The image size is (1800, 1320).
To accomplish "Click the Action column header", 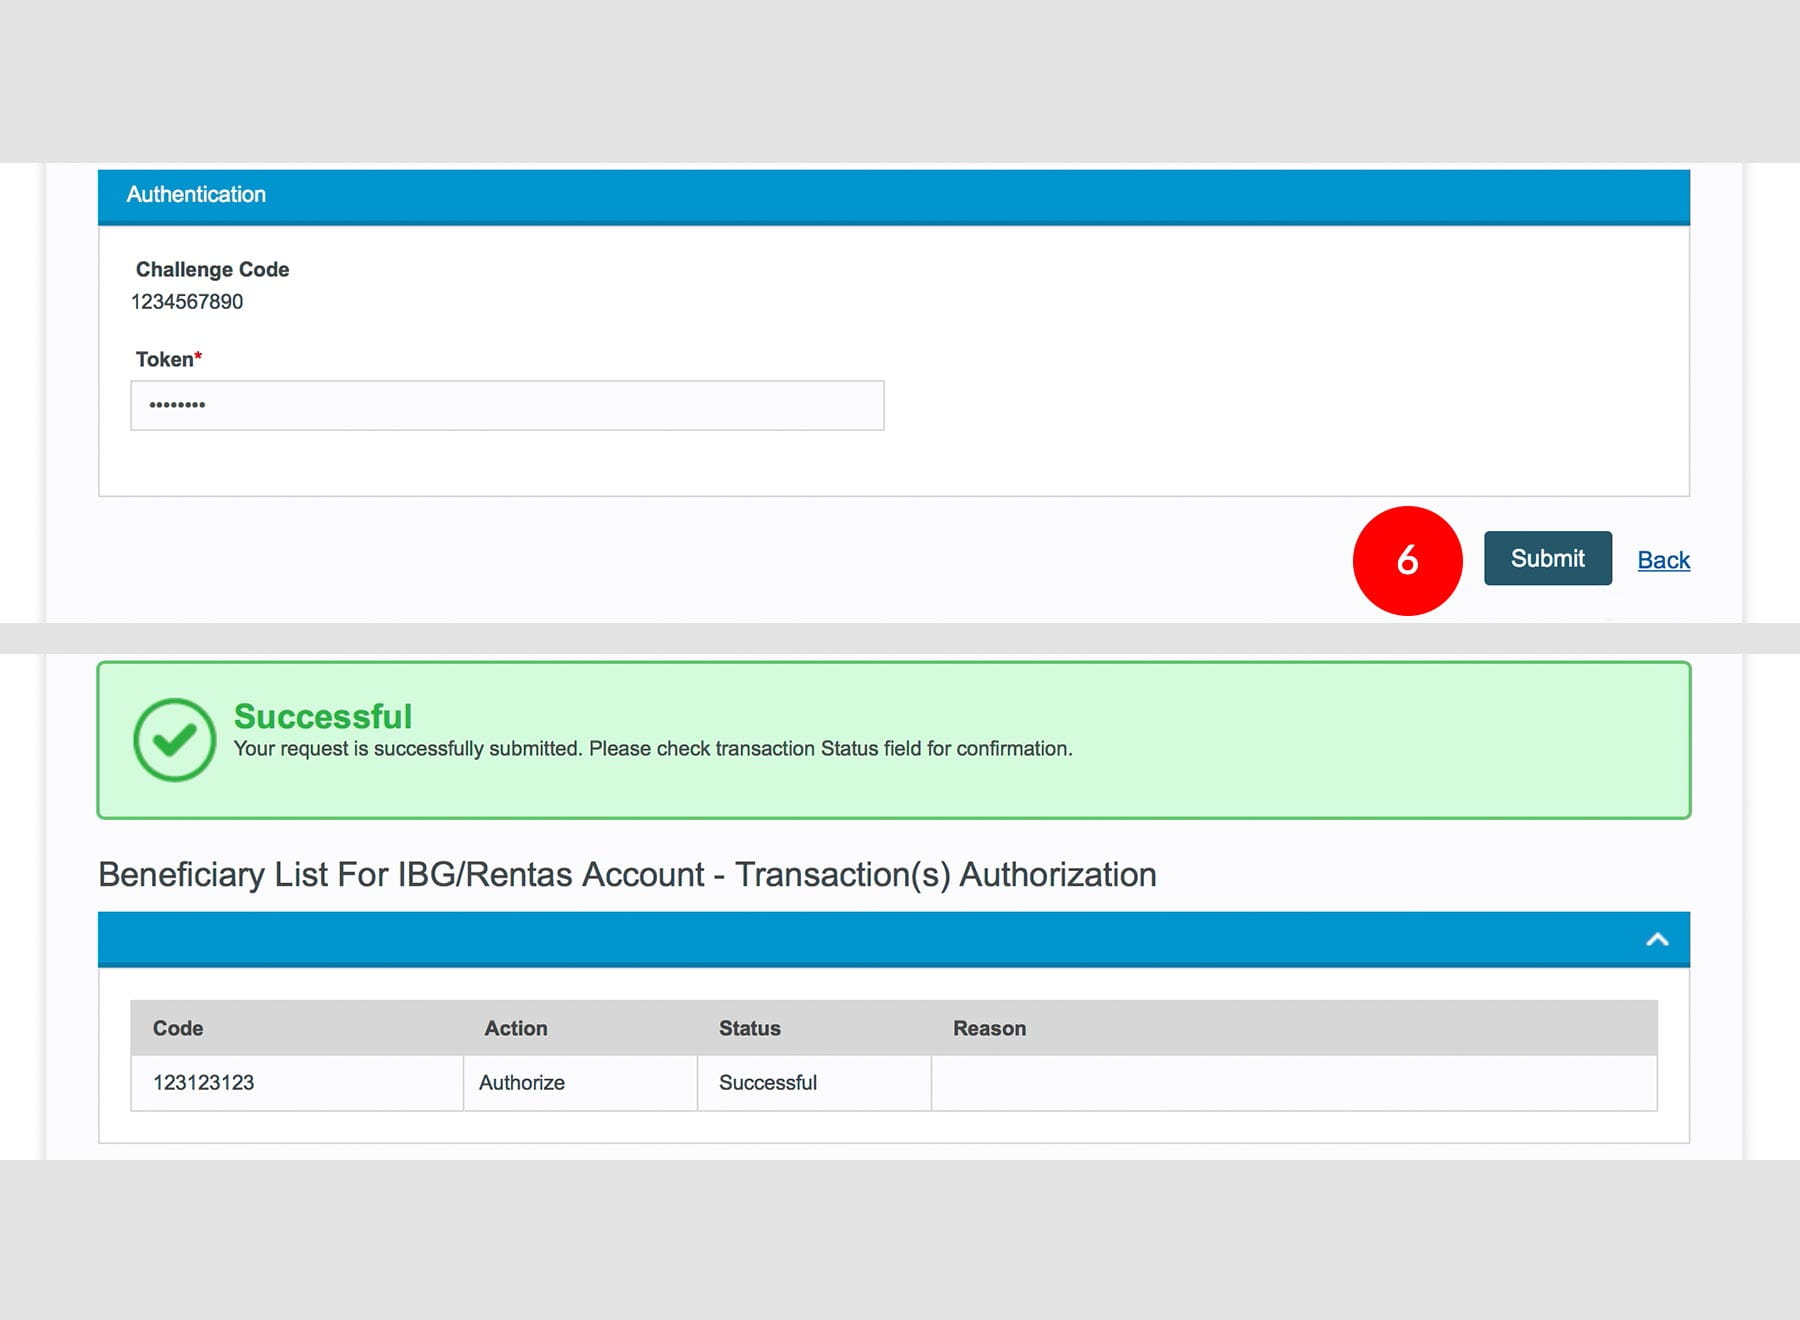I will [x=516, y=1028].
